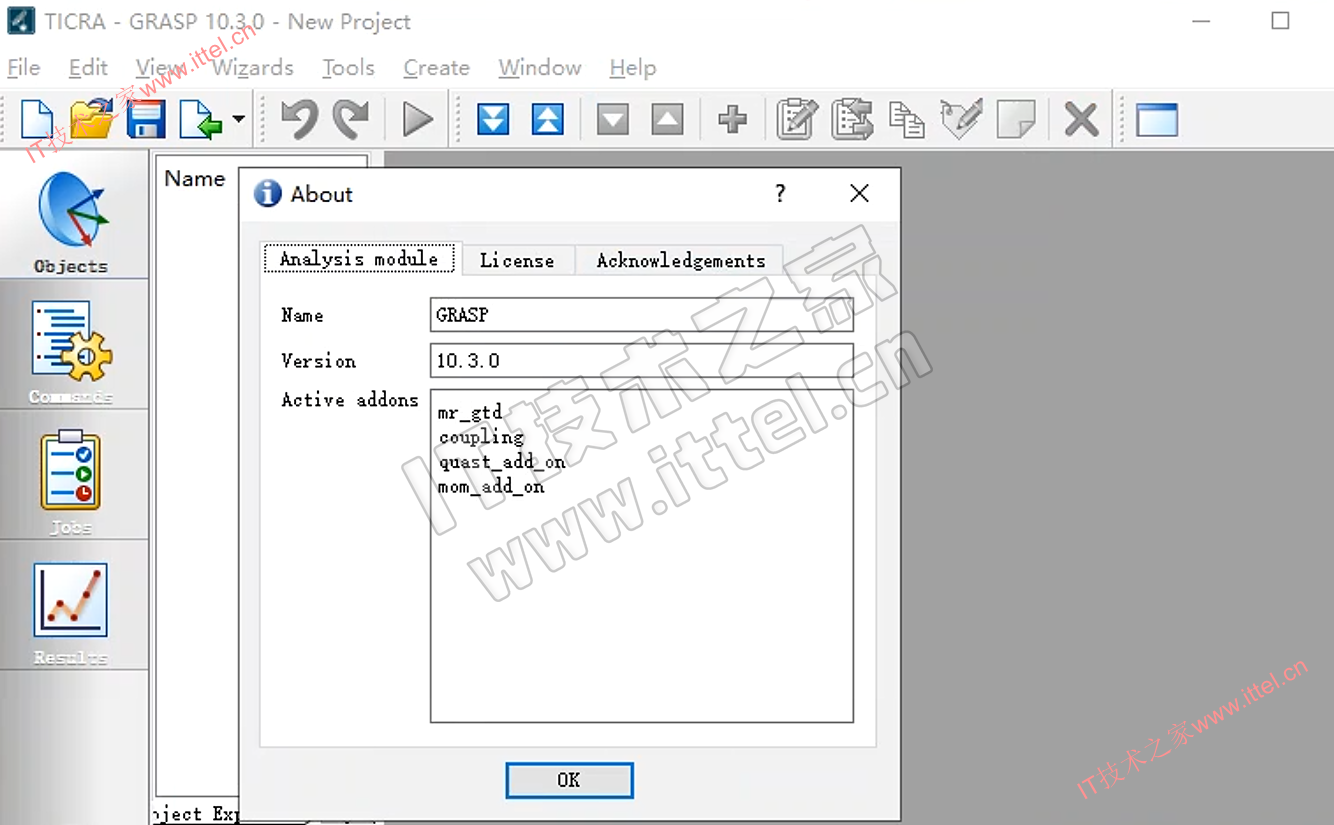Click the Undo arrow icon
The image size is (1334, 825).
coord(298,120)
